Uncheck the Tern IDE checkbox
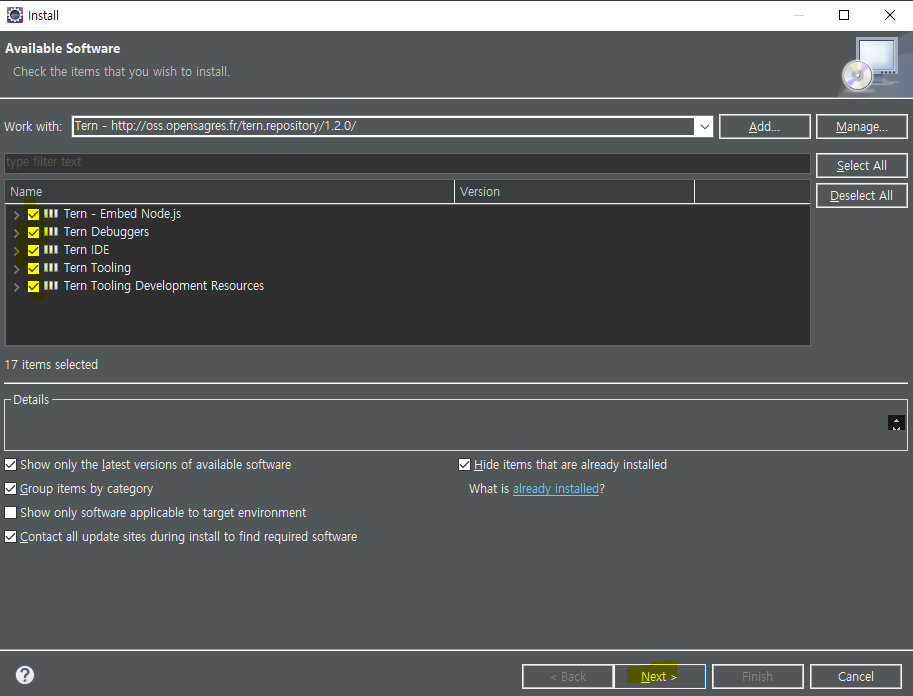Screen dimensions: 913x696 click(x=33, y=250)
